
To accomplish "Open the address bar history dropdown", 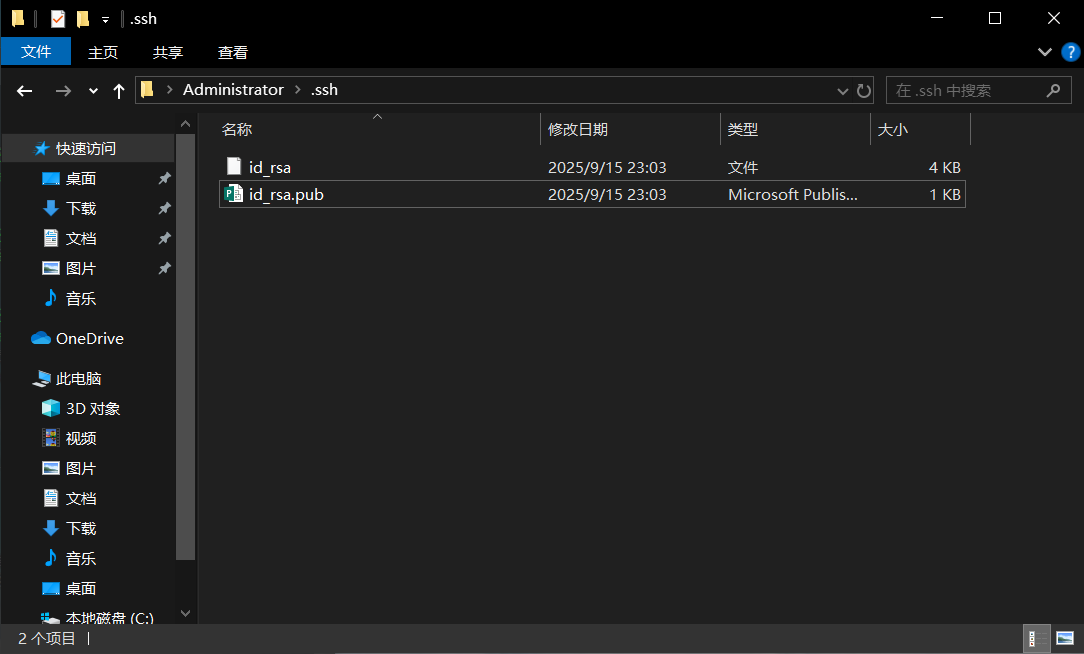I will coord(842,91).
